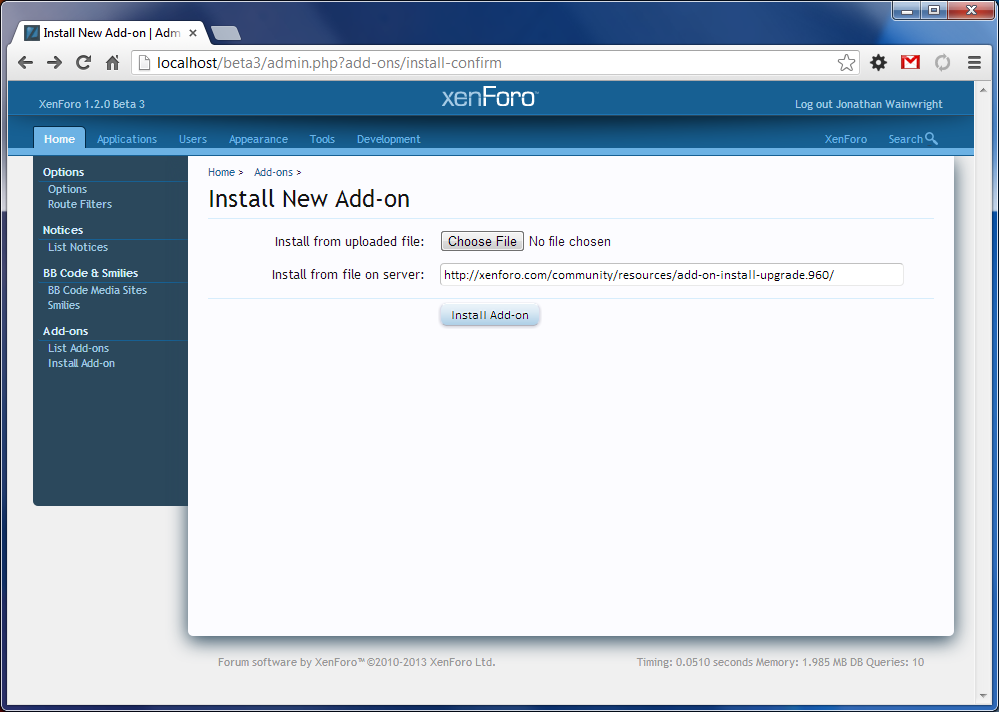Open BB Code Media Sites link

(97, 290)
